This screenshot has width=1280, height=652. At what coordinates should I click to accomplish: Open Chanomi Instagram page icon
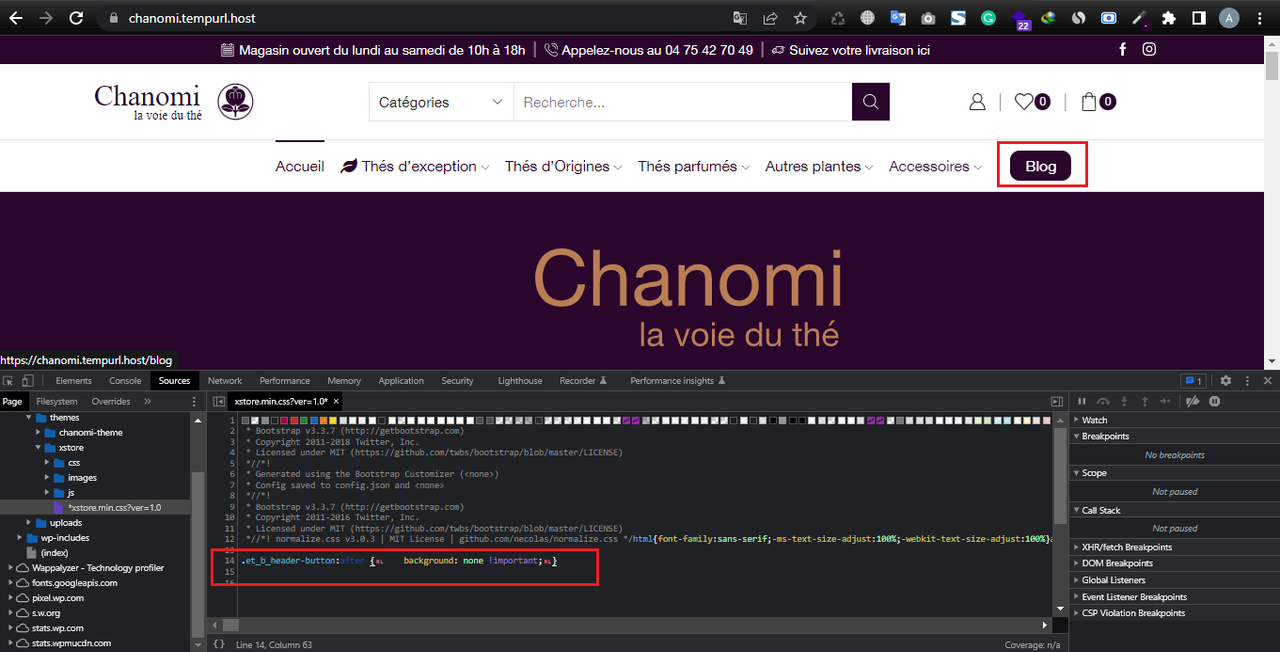point(1150,49)
